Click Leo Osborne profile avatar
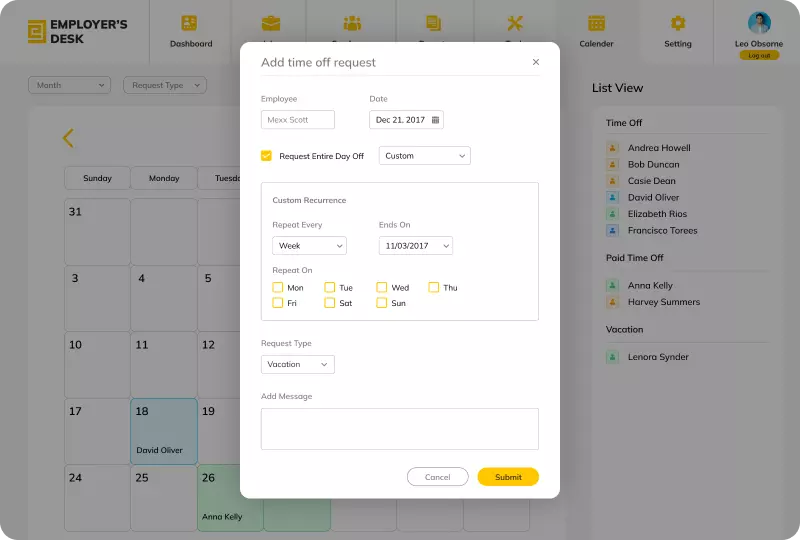Screen dimensions: 800x540 click(759, 23)
